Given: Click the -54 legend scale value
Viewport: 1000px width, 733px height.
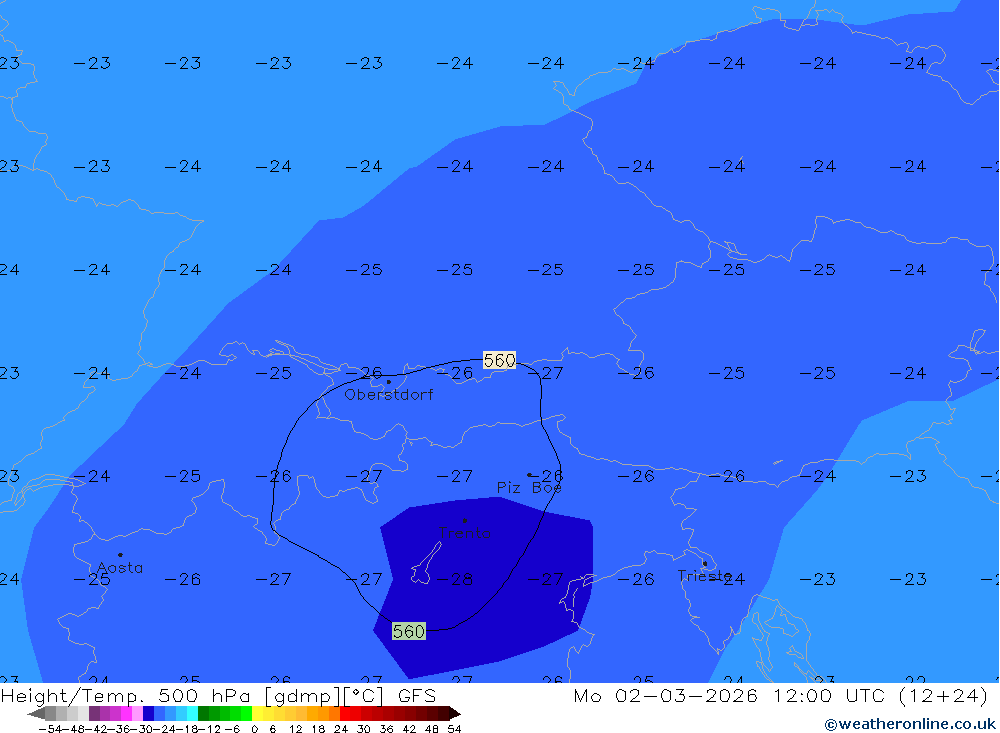Looking at the screenshot, I should click(x=50, y=729).
